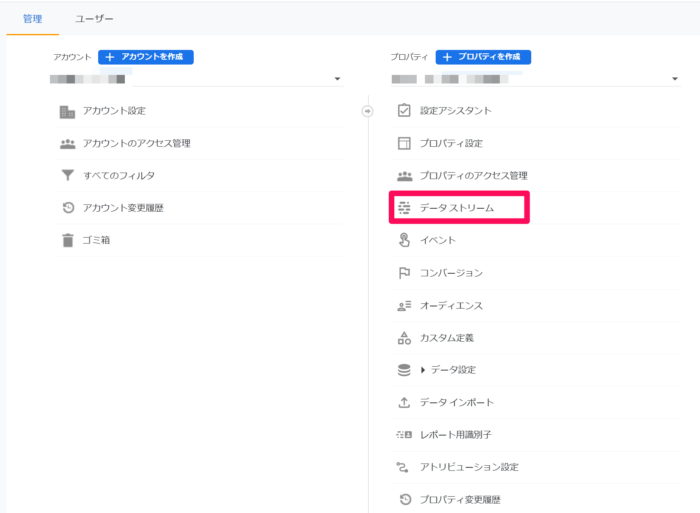Open データストリーム text link
The height and width of the screenshot is (513, 700).
457,208
